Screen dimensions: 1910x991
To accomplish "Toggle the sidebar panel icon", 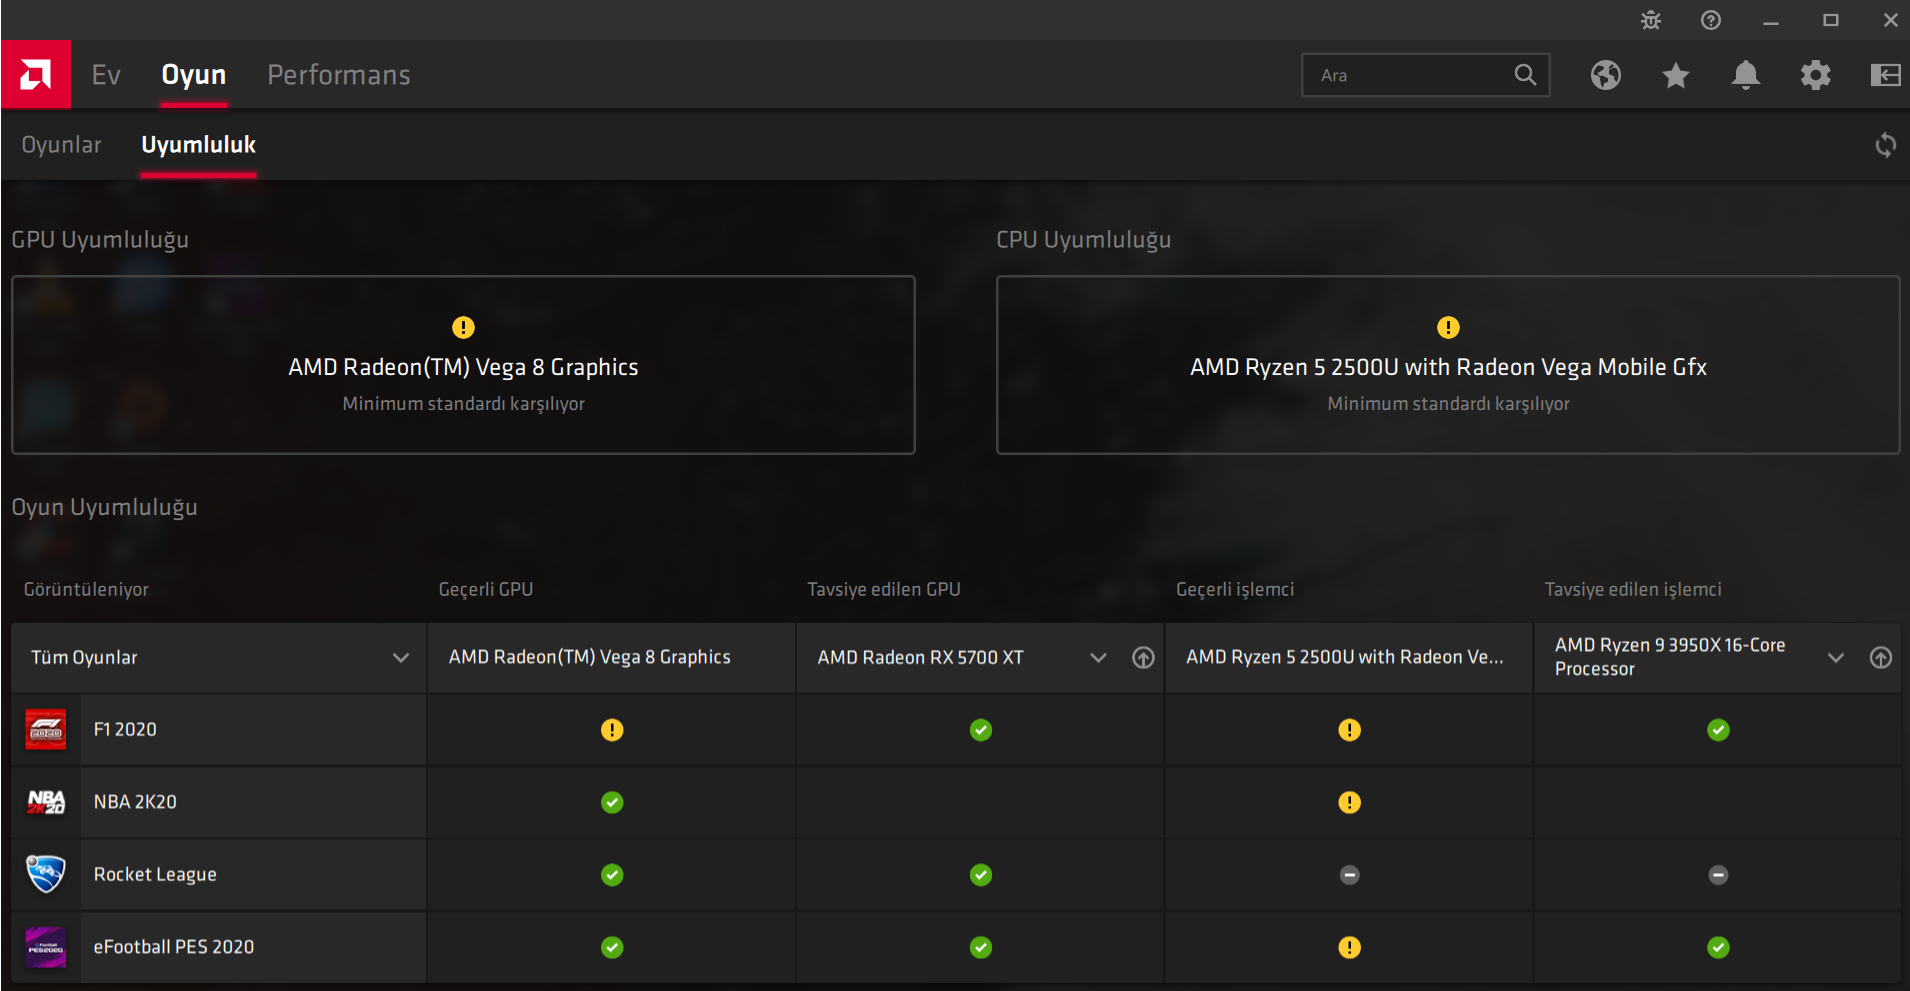I will point(1886,75).
